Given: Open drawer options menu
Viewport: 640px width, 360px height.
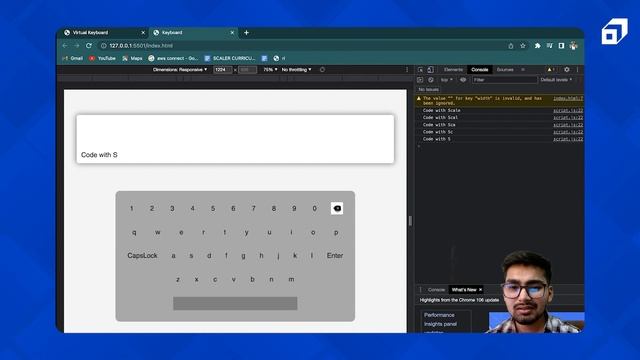Looking at the screenshot, I should pyautogui.click(x=420, y=290).
